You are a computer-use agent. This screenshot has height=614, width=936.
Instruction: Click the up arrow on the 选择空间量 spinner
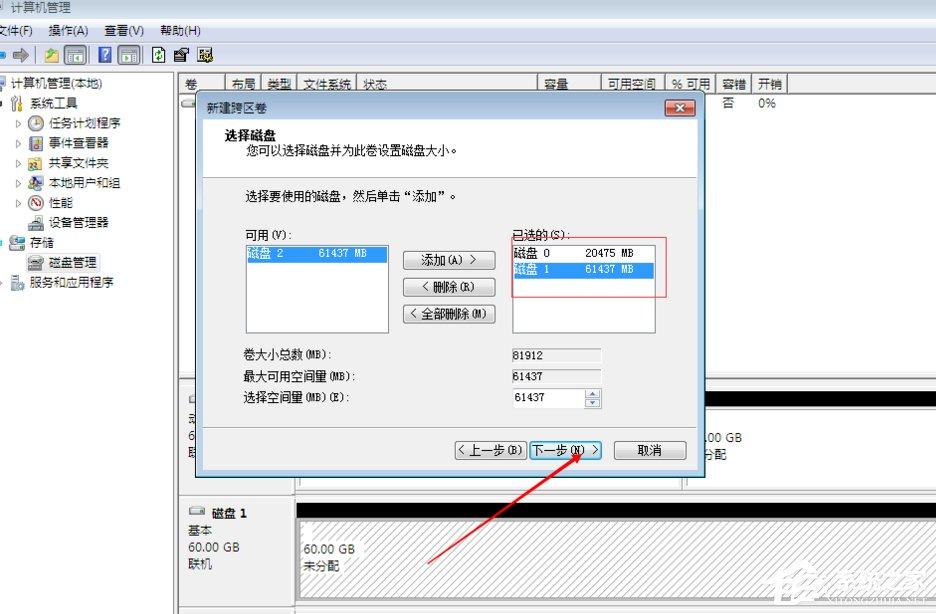click(594, 395)
